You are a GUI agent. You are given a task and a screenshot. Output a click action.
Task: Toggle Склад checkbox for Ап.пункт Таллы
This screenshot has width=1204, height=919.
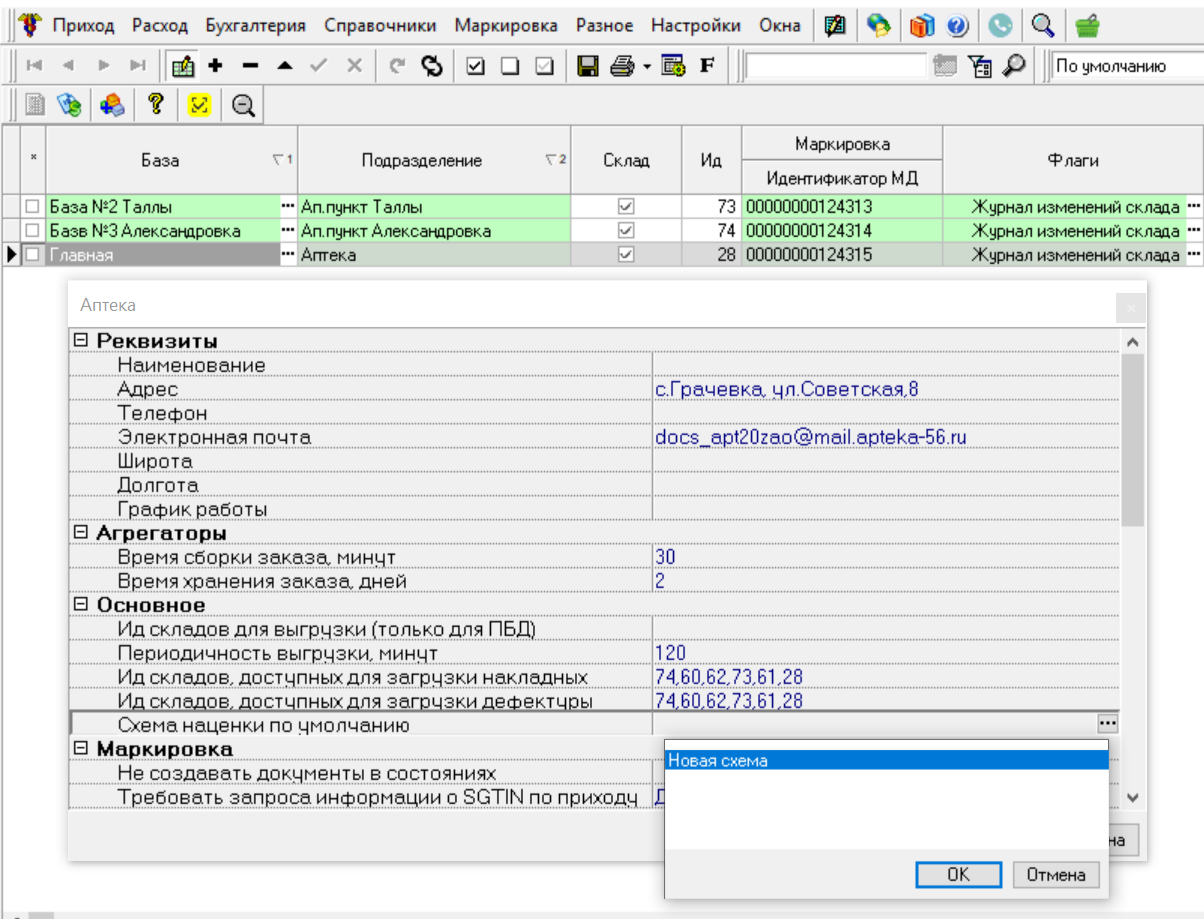pyautogui.click(x=626, y=206)
